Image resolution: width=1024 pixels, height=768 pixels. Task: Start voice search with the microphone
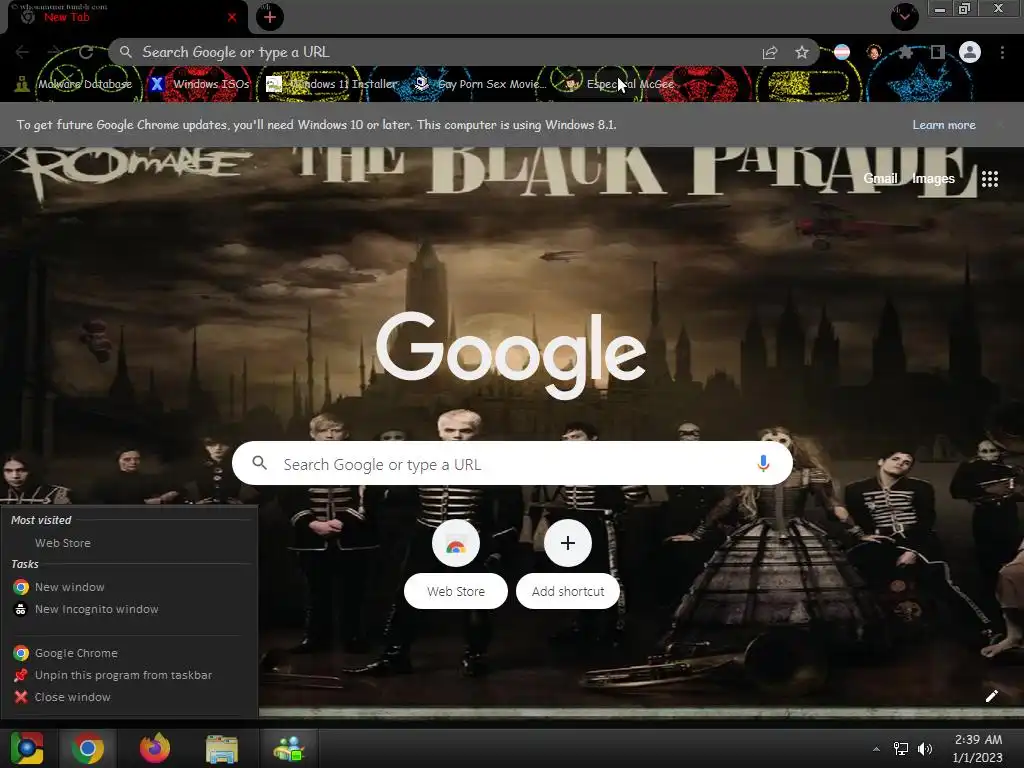[763, 464]
